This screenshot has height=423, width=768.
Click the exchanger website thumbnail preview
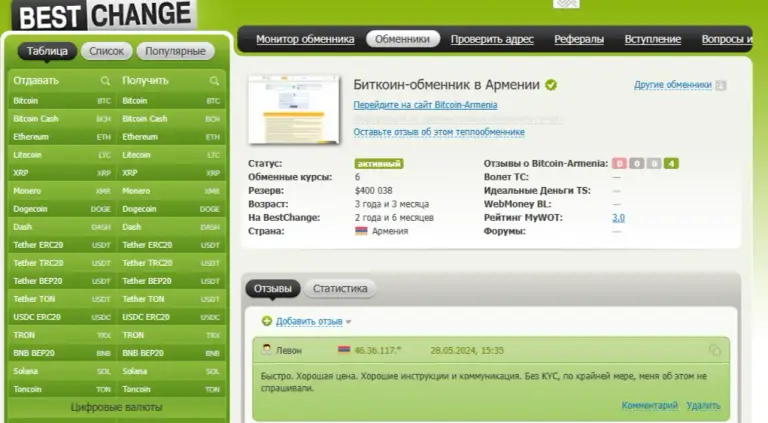(293, 110)
